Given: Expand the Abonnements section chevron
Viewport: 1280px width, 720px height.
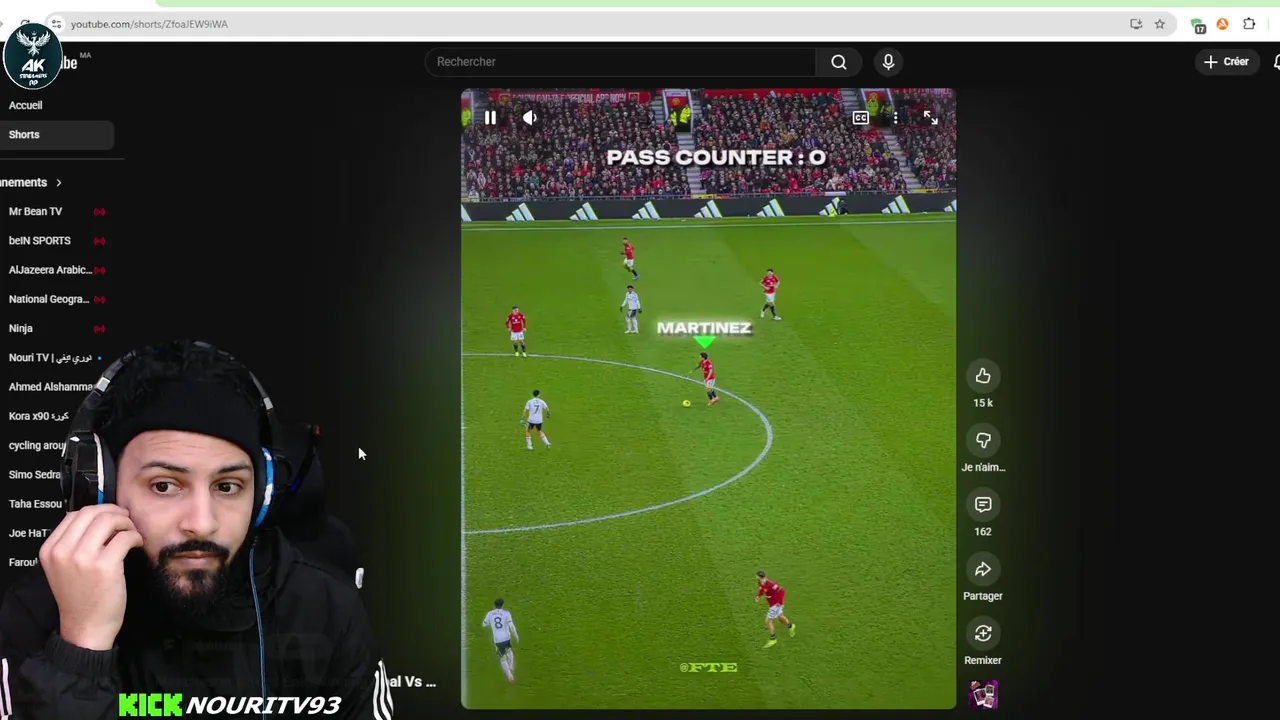Looking at the screenshot, I should tap(59, 183).
